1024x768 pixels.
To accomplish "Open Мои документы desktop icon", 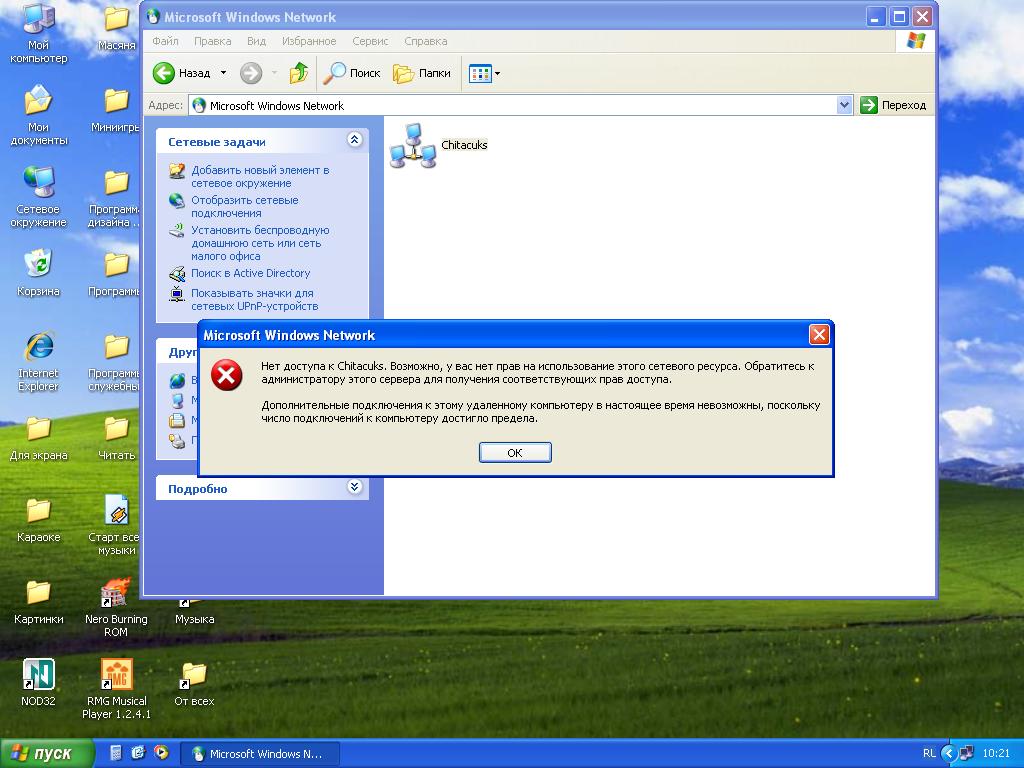I will pos(39,115).
